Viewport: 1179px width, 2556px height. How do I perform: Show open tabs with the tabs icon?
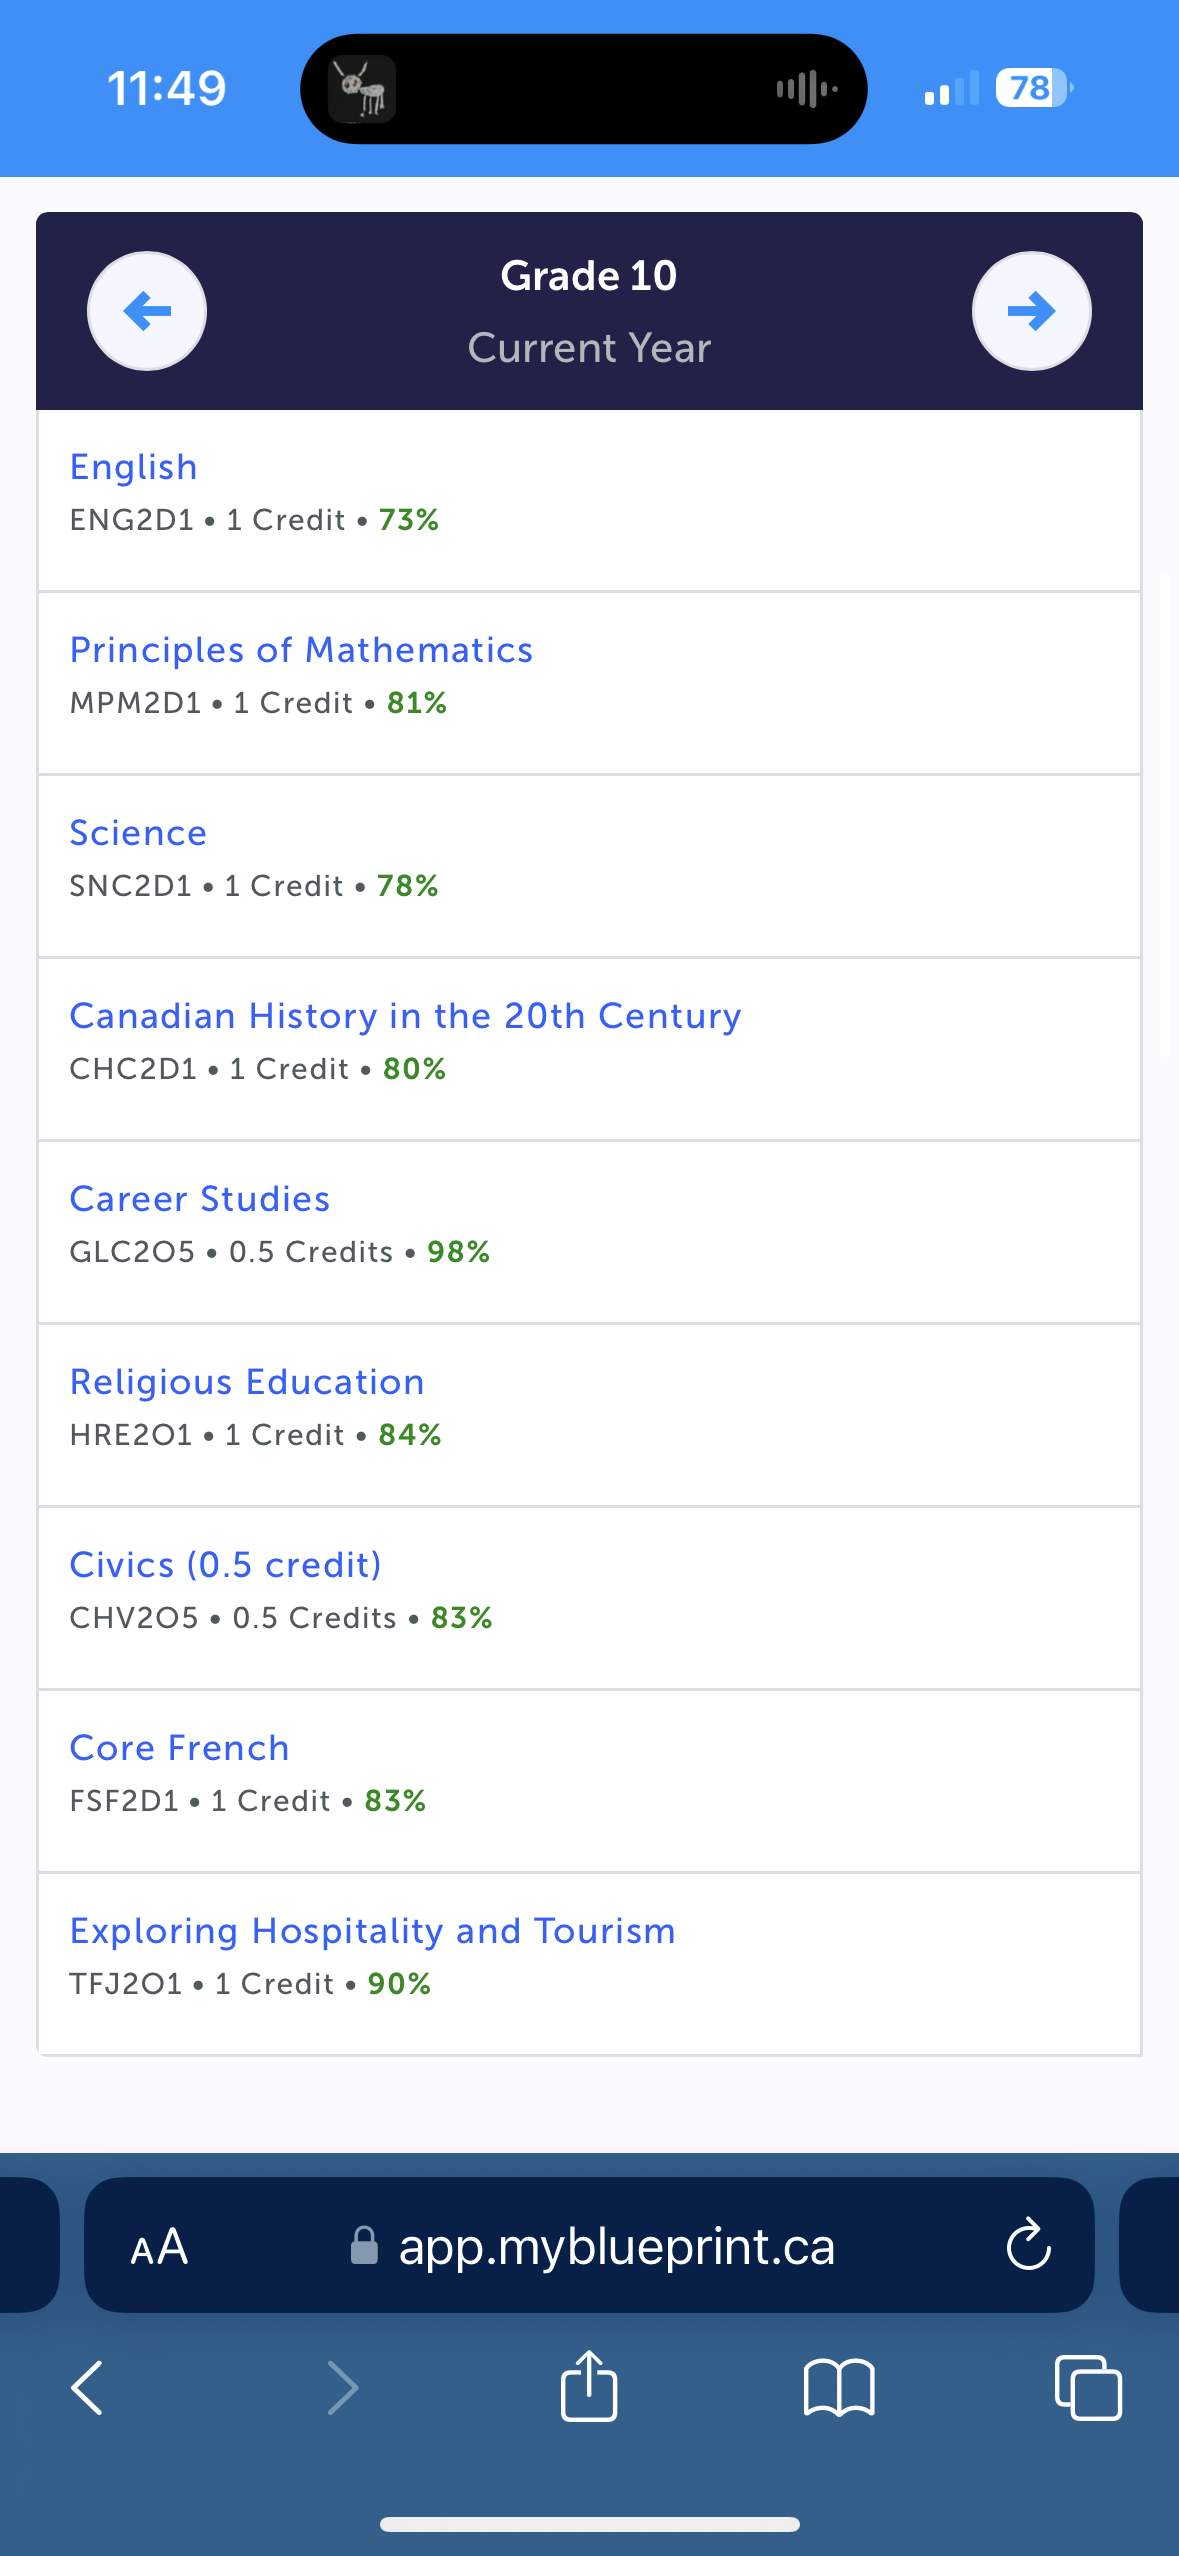click(1088, 2388)
